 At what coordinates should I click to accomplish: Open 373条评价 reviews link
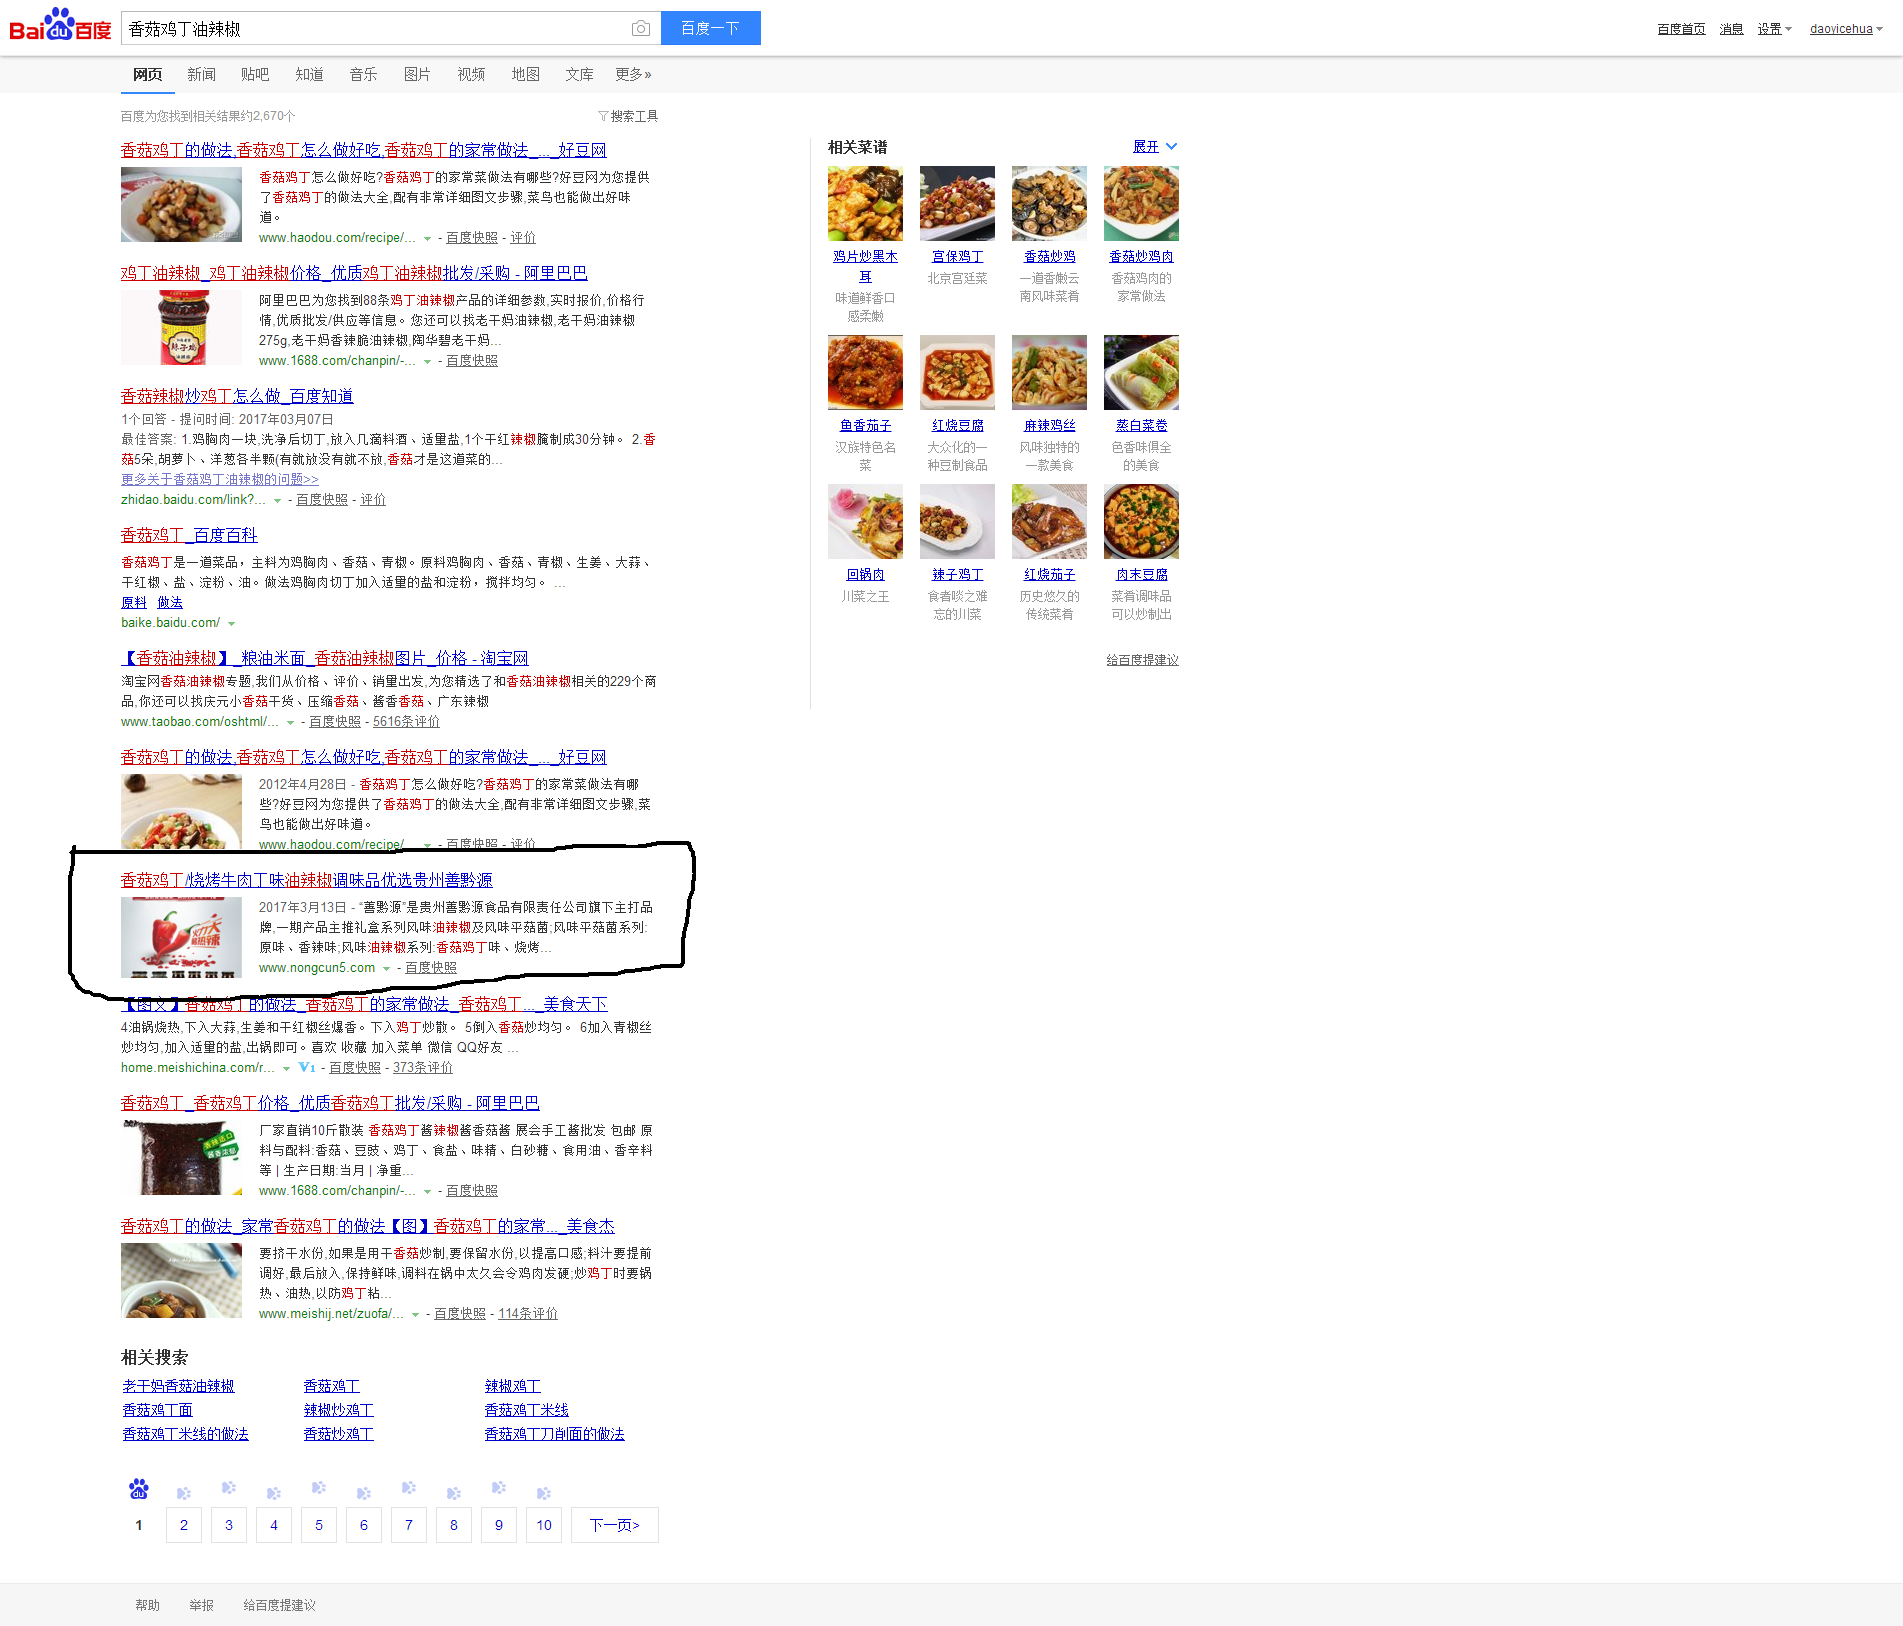click(423, 1067)
